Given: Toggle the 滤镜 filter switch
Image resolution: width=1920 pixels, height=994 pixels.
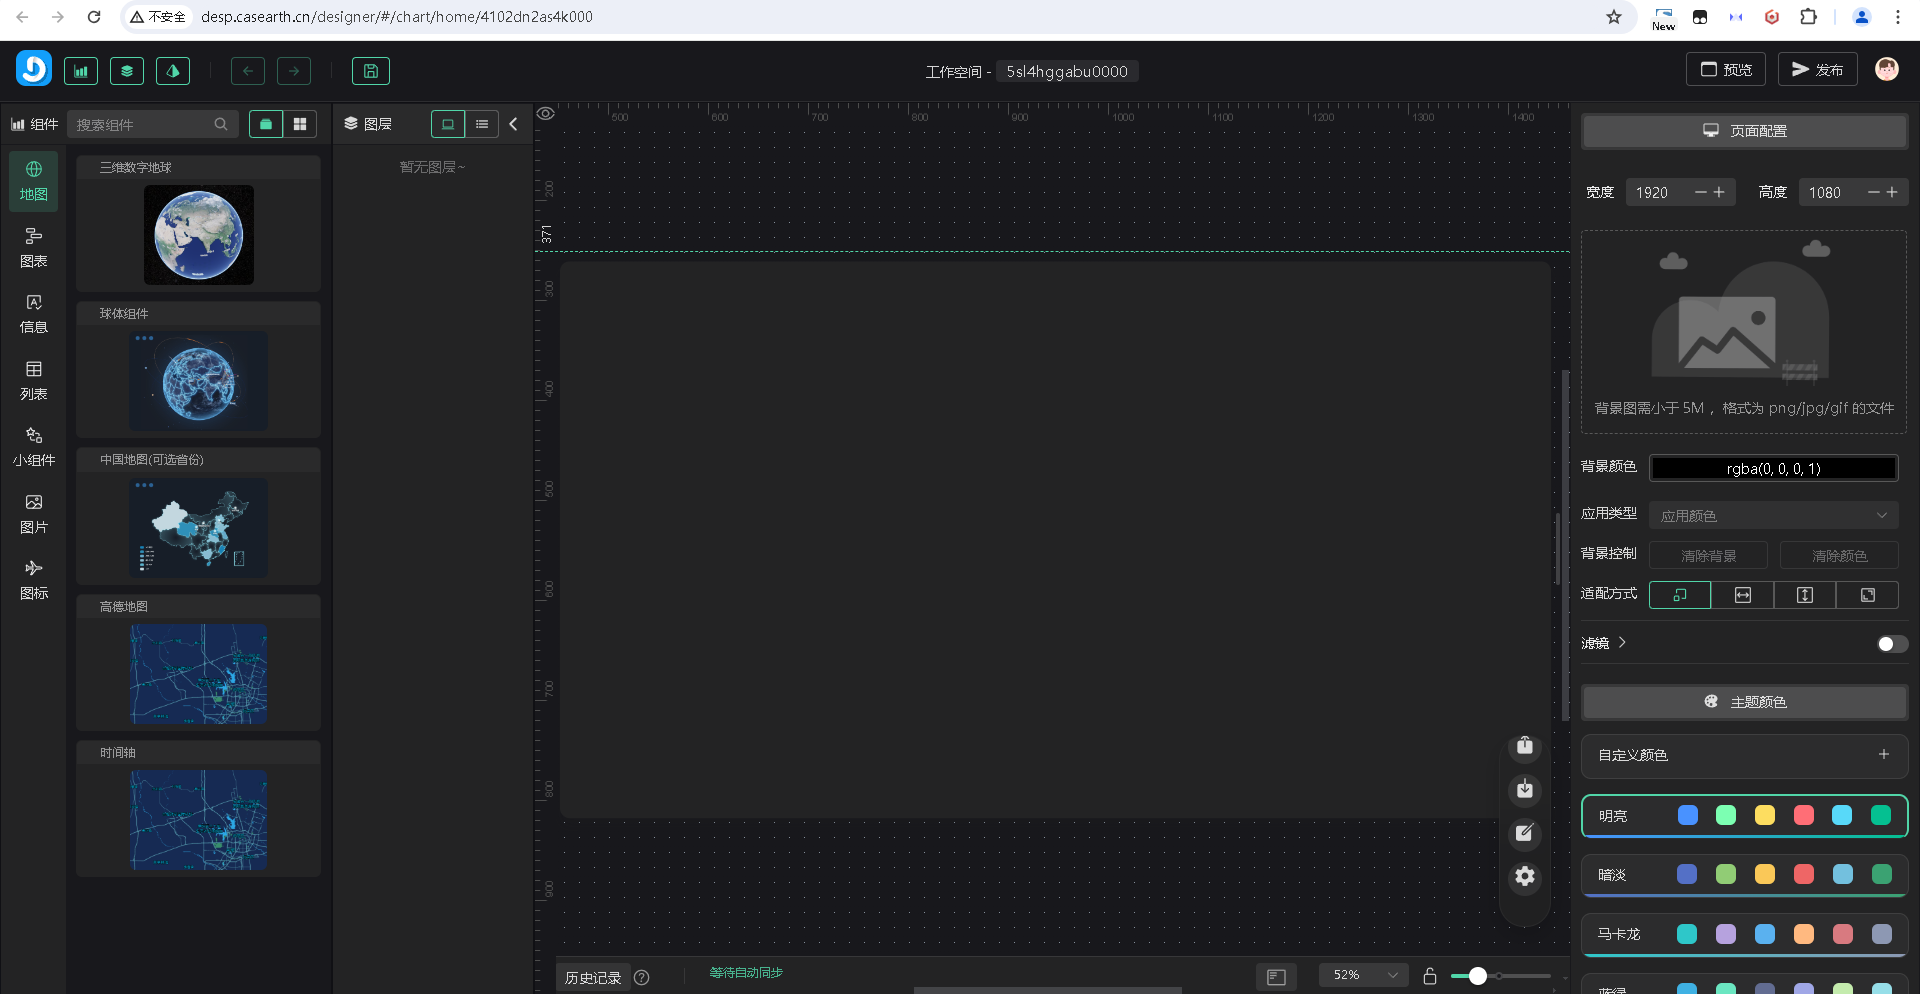Looking at the screenshot, I should coord(1891,644).
